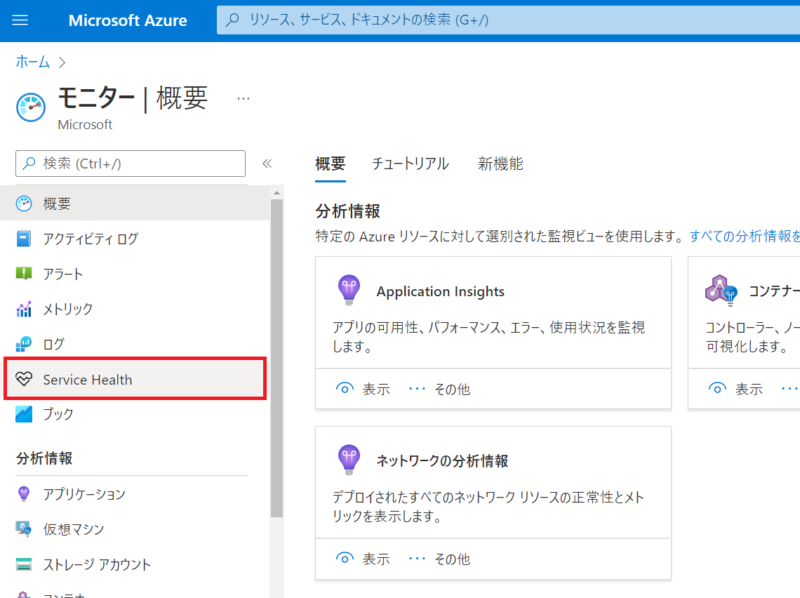The height and width of the screenshot is (598, 800).
Task: Go to ホーム breadcrumb
Action: (33, 62)
